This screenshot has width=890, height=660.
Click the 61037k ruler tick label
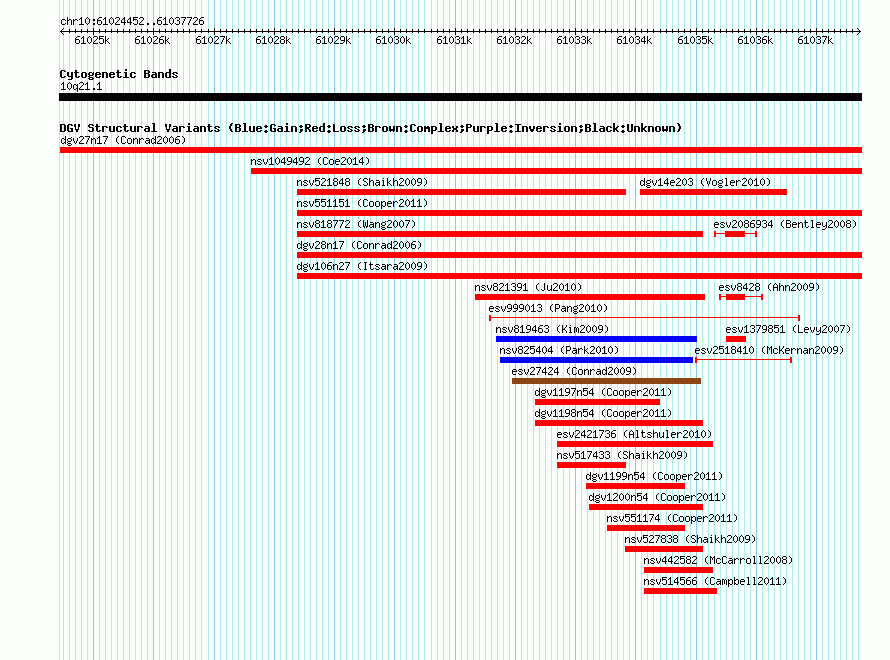(815, 40)
